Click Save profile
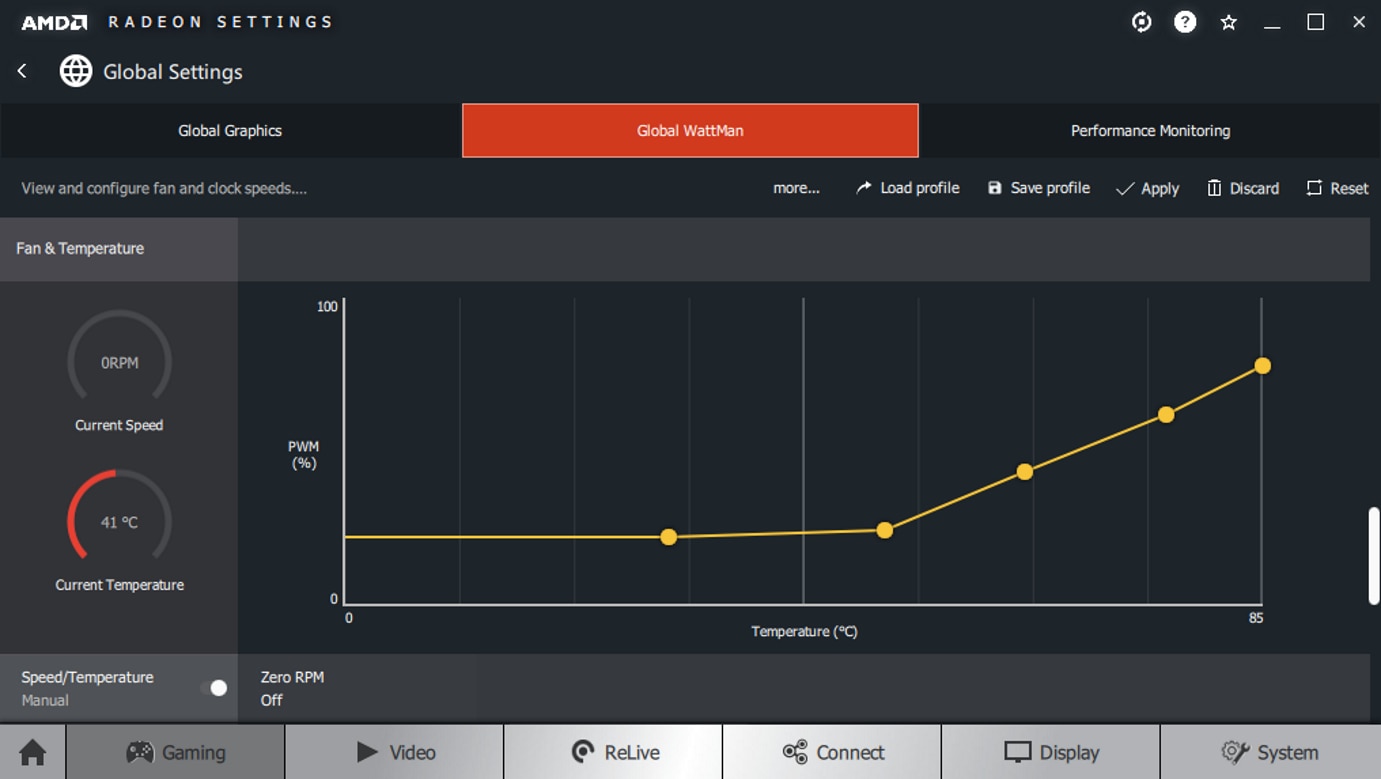This screenshot has height=779, width=1381. click(1038, 188)
